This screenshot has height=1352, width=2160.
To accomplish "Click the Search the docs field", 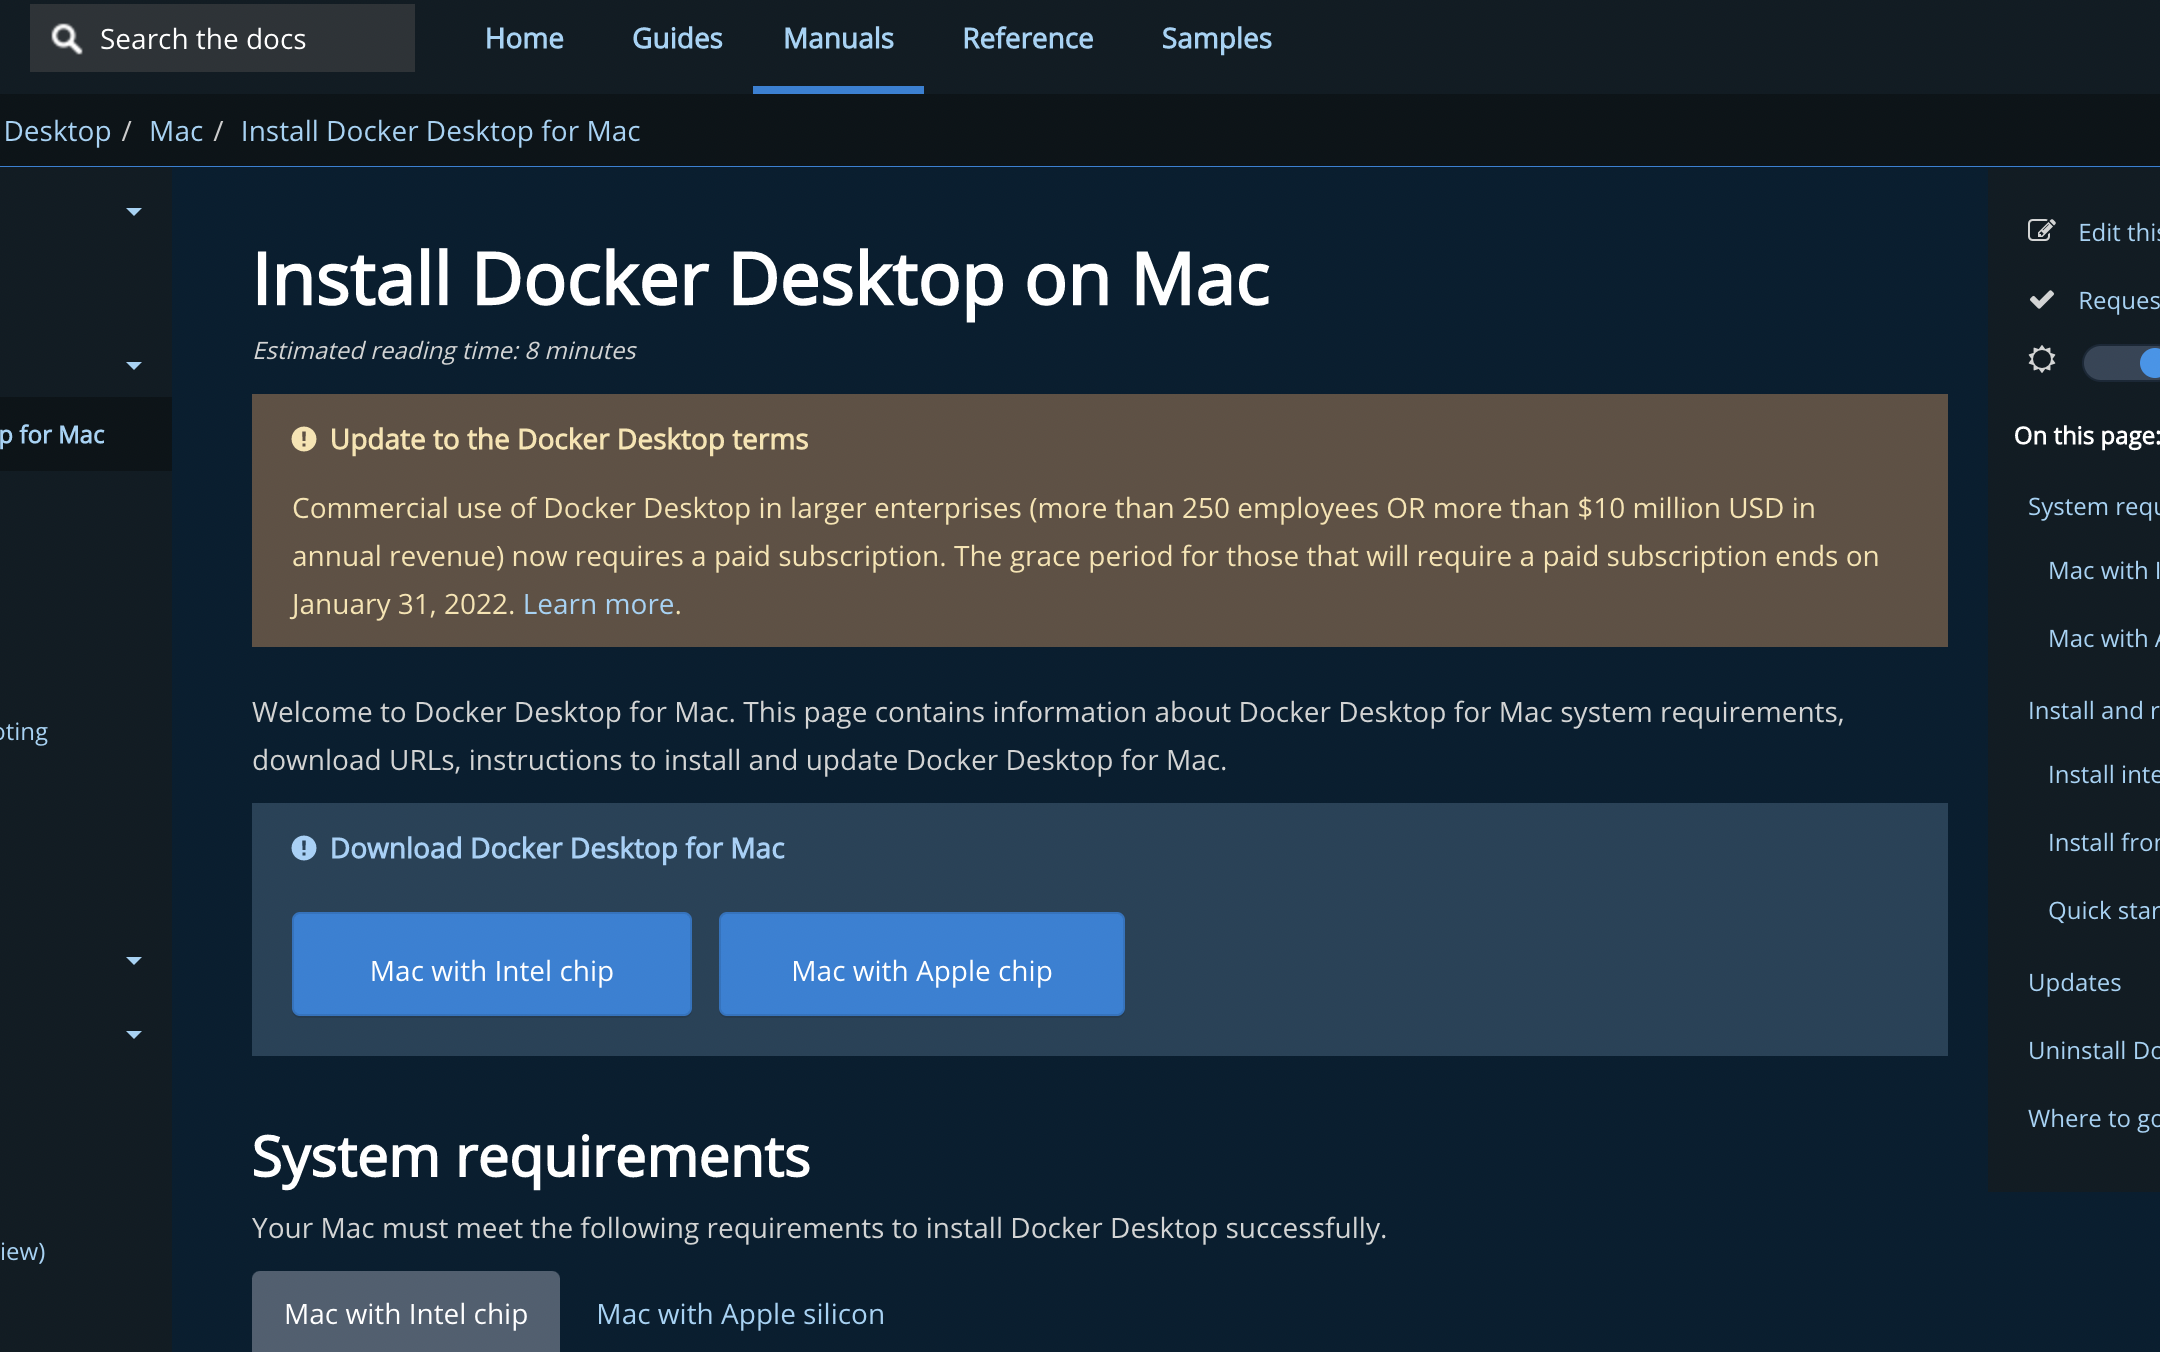I will click(222, 38).
